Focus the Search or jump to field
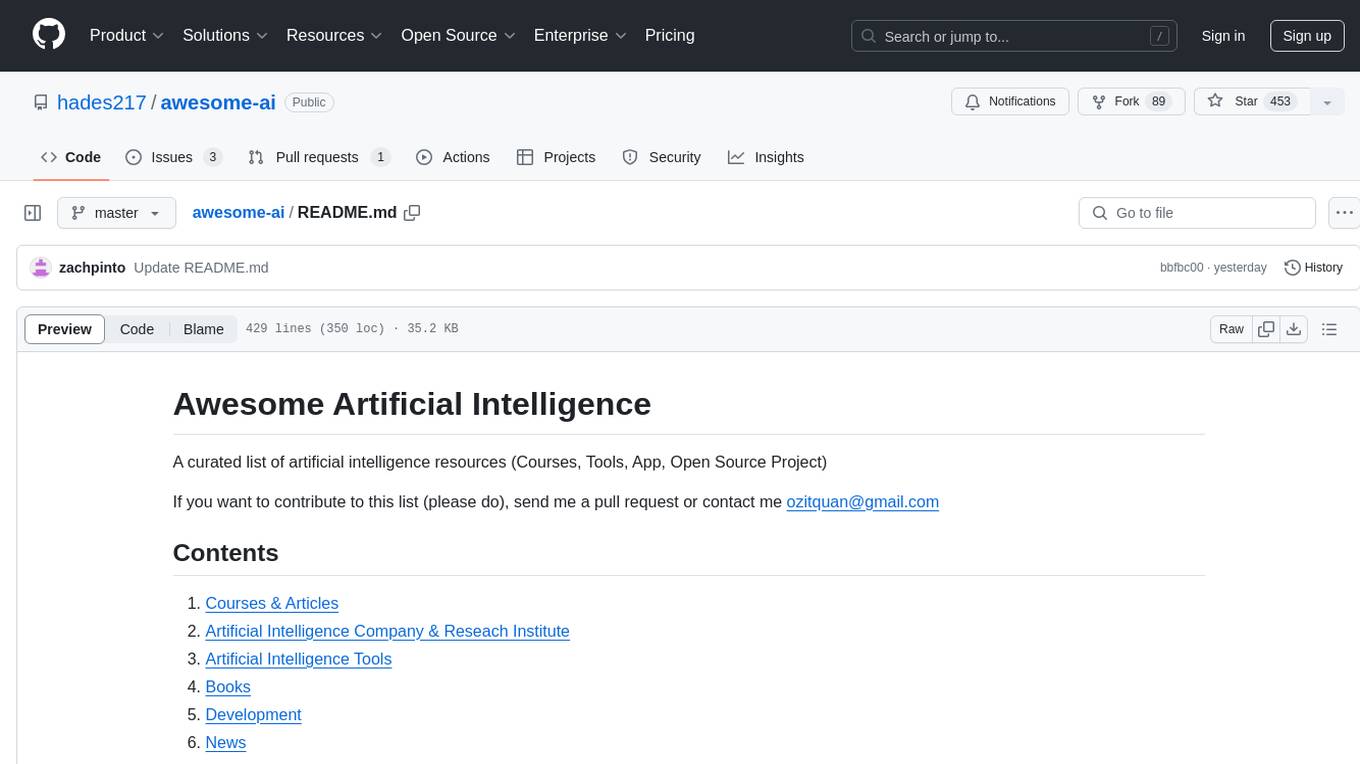Viewport: 1360px width, 764px height. 1014,36
